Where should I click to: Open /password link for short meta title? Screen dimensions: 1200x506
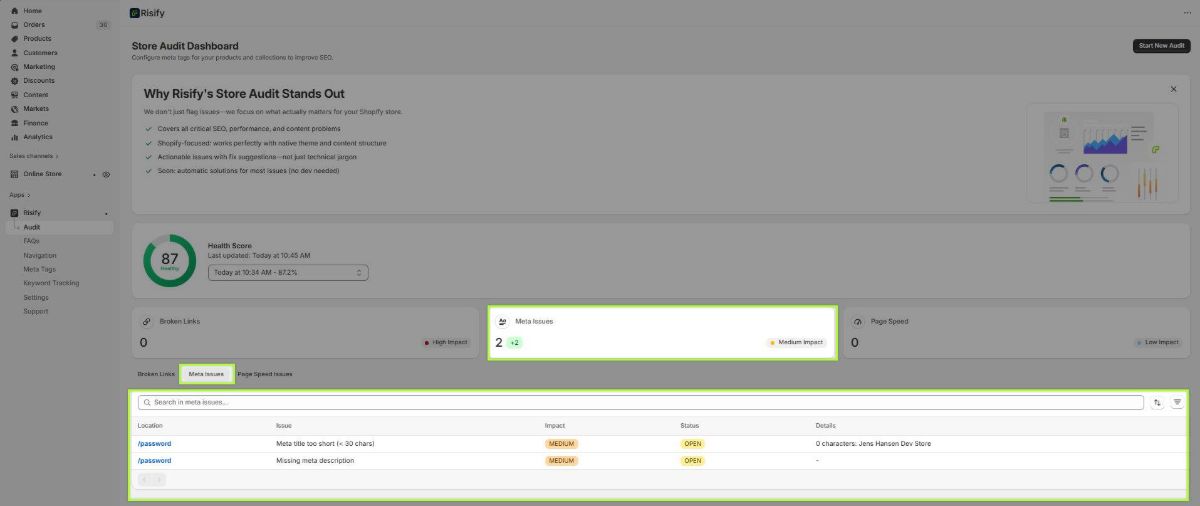[155, 443]
